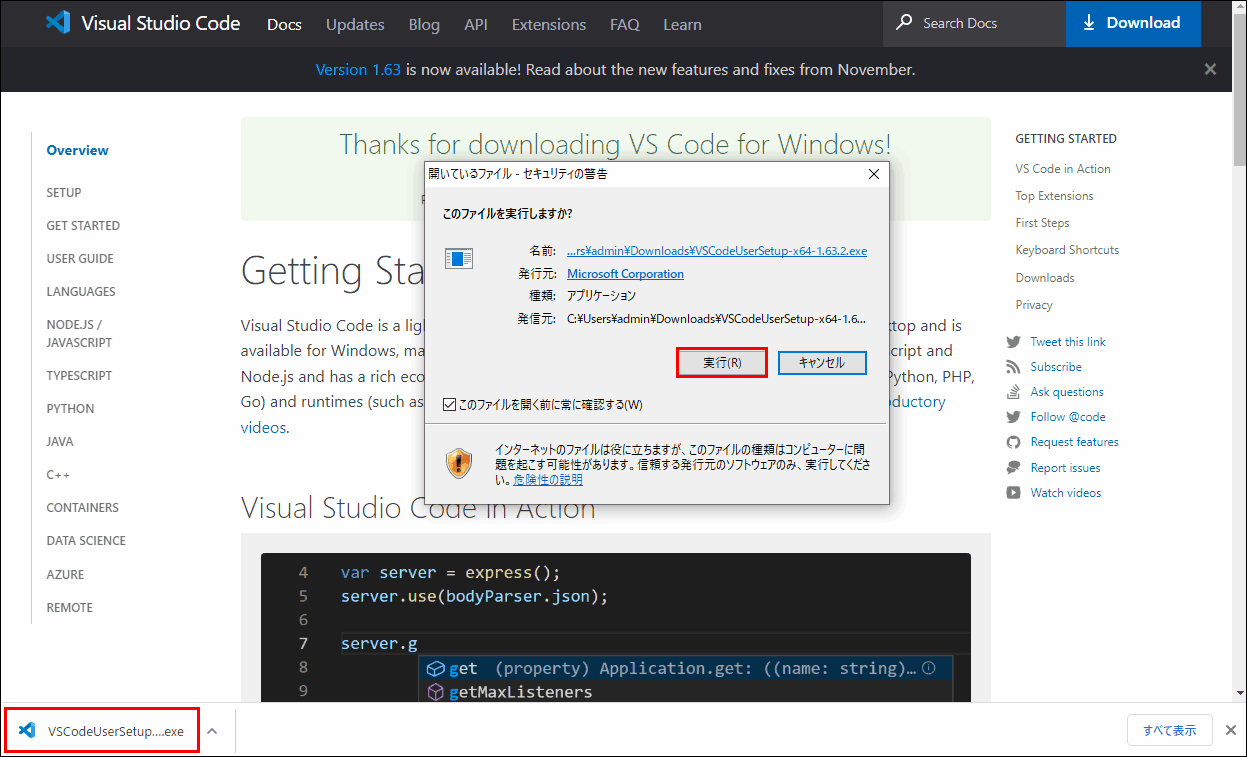Click the Follow @code link
Image resolution: width=1247 pixels, height=757 pixels.
click(x=1068, y=417)
